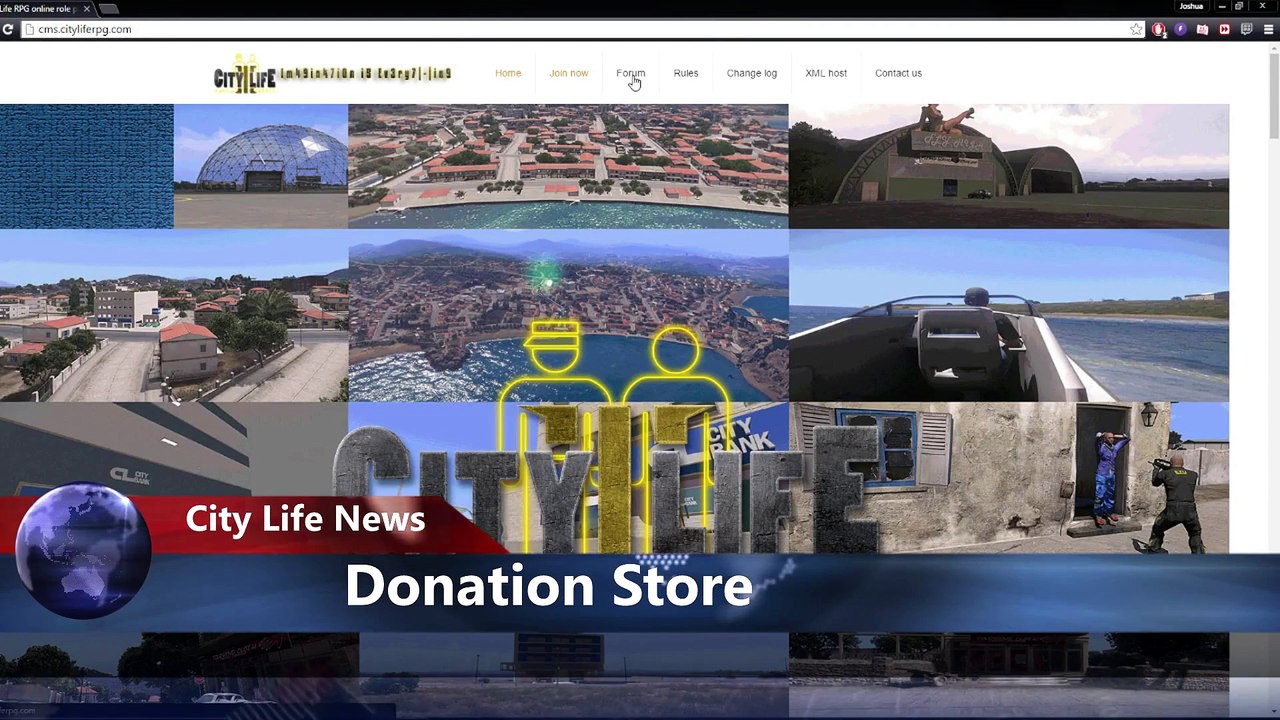1280x720 pixels.
Task: Open a new browser tab
Action: pyautogui.click(x=109, y=8)
